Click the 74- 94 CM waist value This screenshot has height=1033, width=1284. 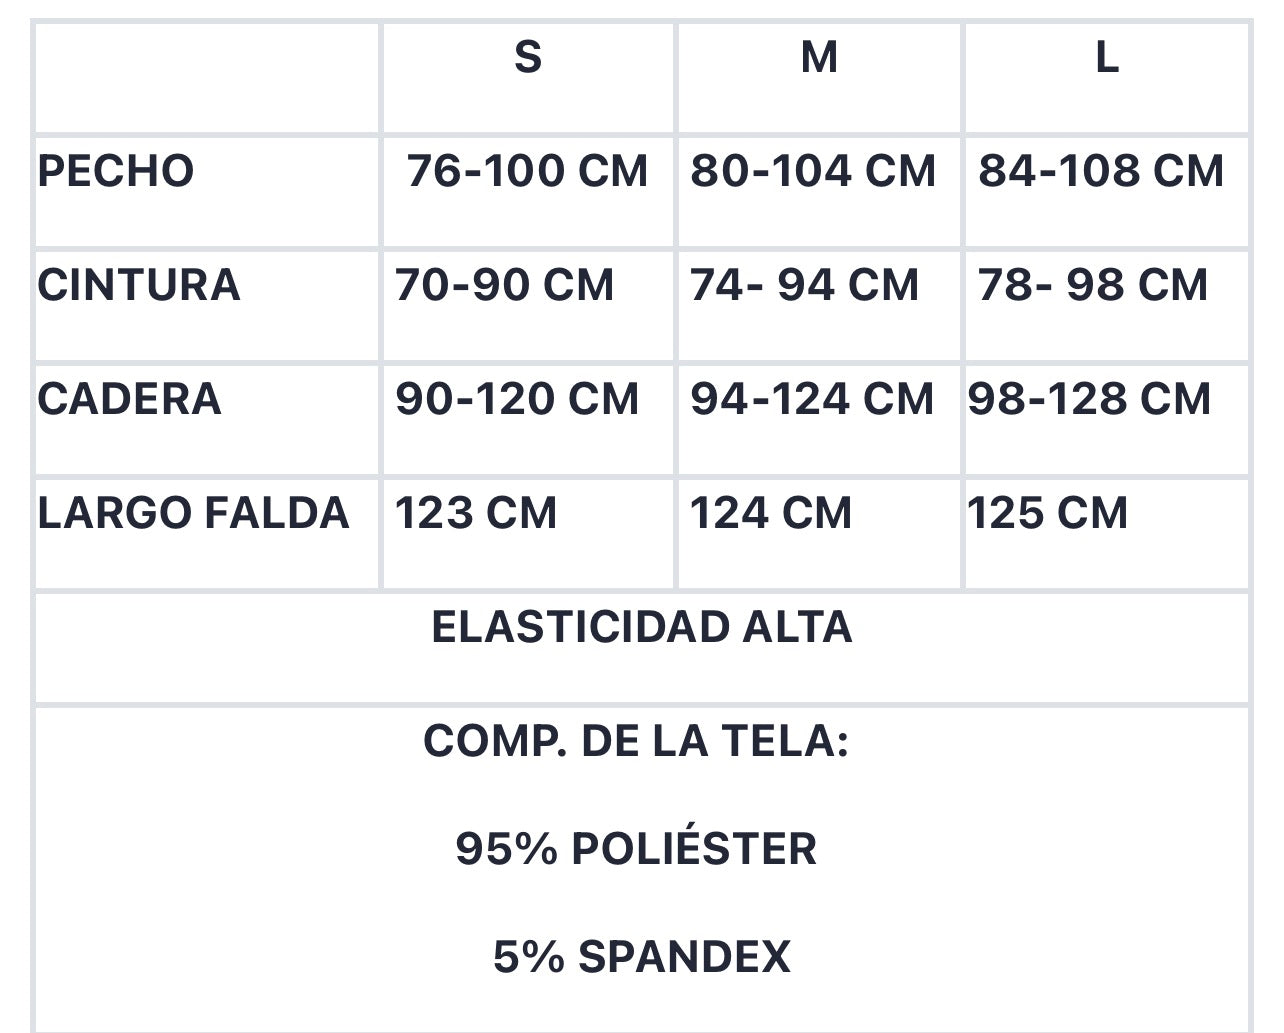804,285
